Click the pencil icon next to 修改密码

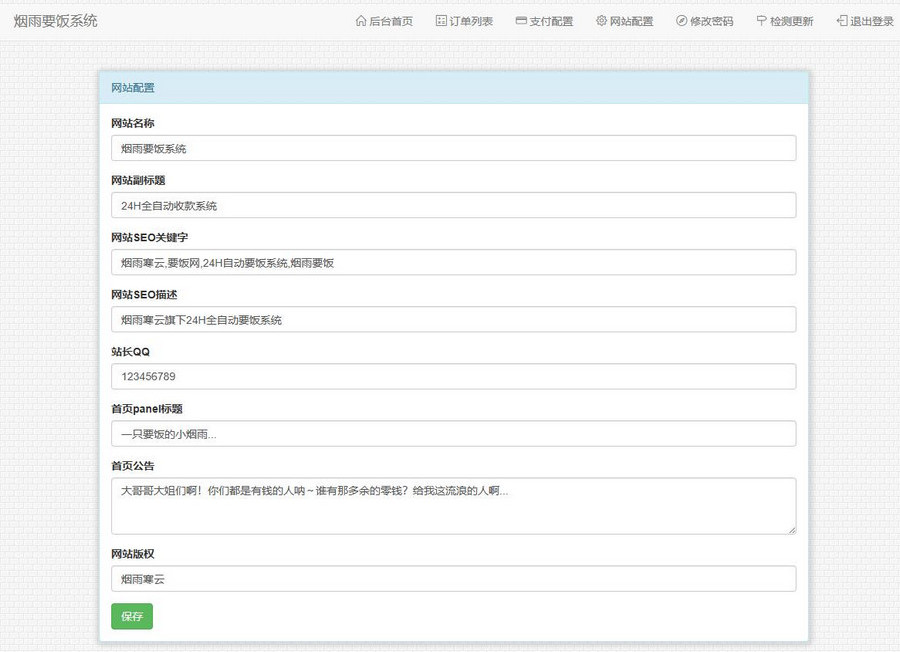[679, 20]
